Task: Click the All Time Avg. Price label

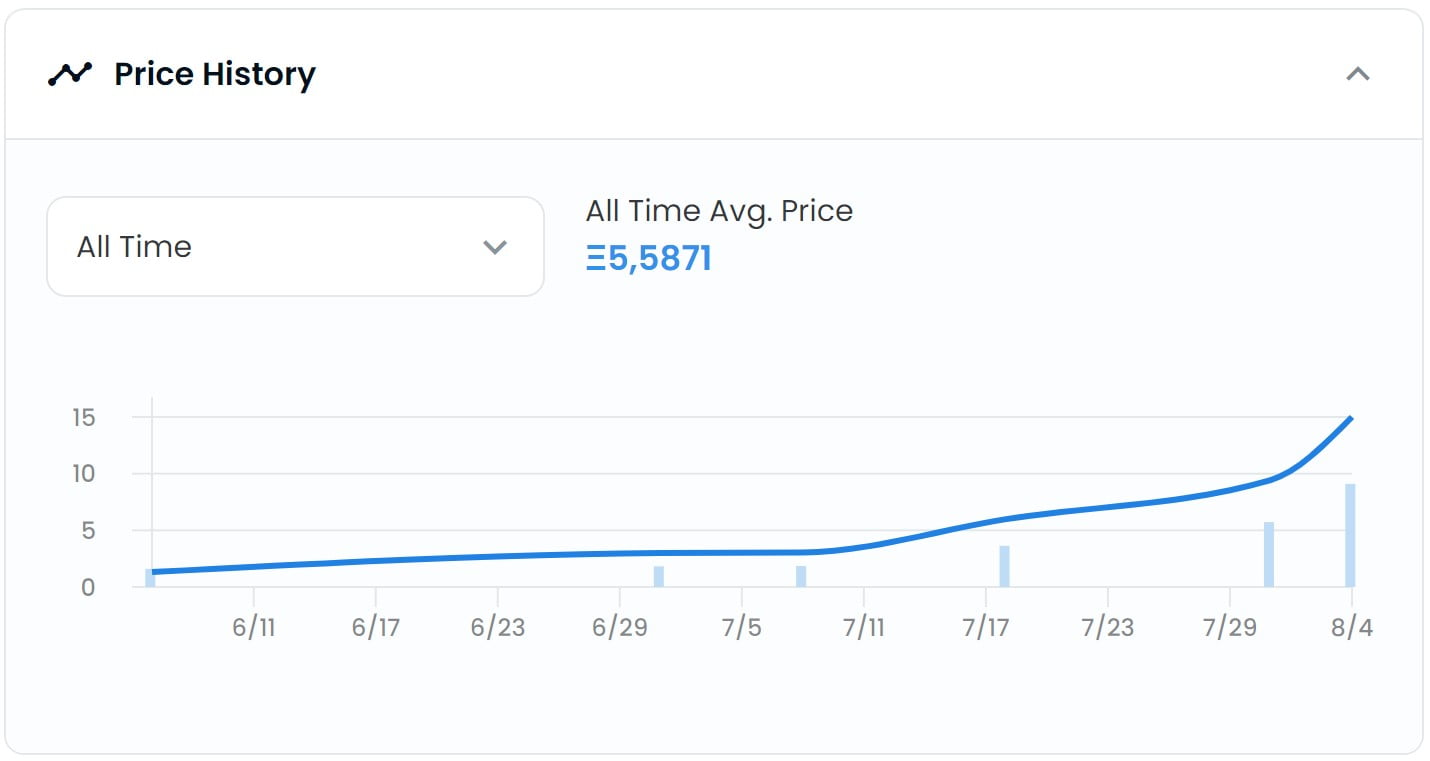Action: click(x=719, y=211)
